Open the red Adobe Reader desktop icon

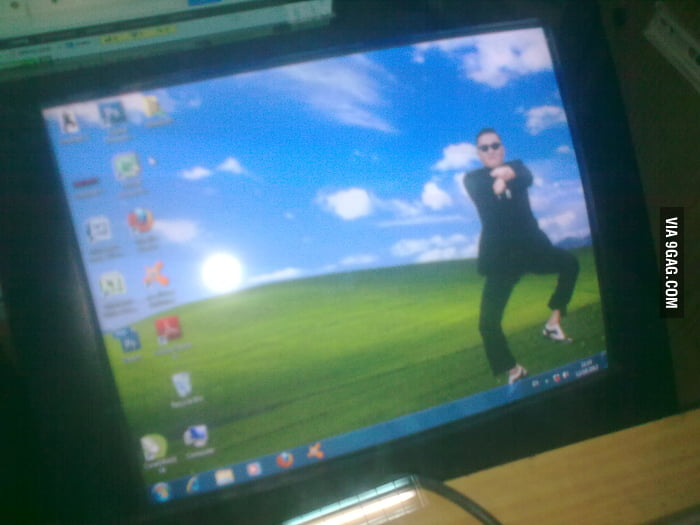coord(168,328)
